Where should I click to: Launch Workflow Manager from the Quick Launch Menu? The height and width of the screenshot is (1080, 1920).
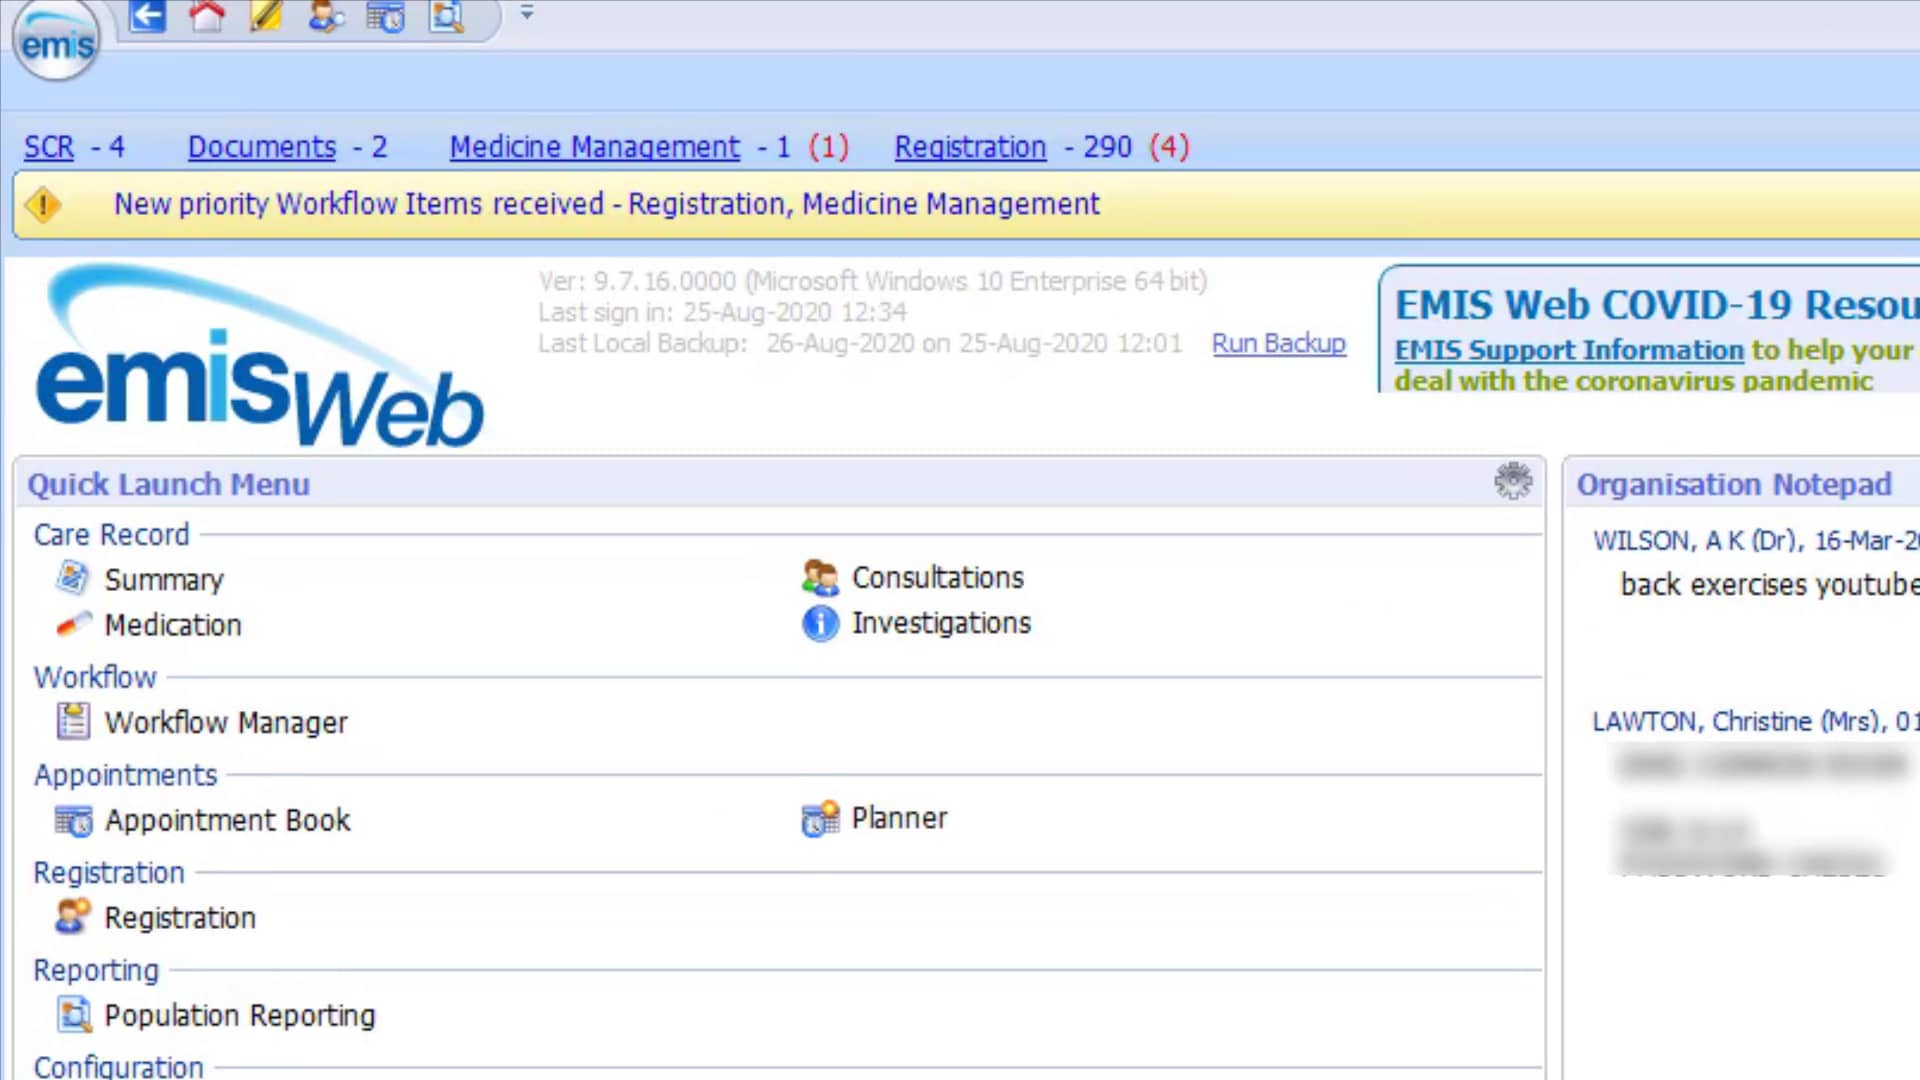pyautogui.click(x=225, y=722)
